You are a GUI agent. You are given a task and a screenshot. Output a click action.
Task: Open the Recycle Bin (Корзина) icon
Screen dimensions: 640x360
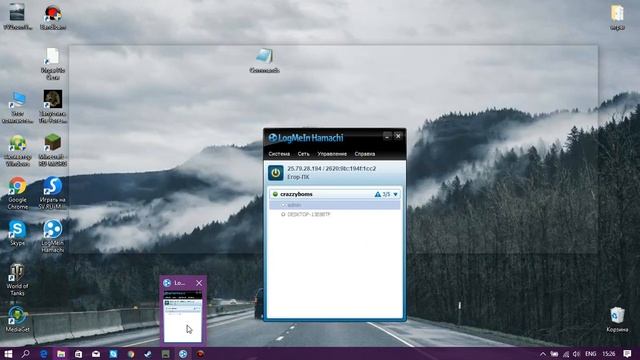pyautogui.click(x=617, y=320)
